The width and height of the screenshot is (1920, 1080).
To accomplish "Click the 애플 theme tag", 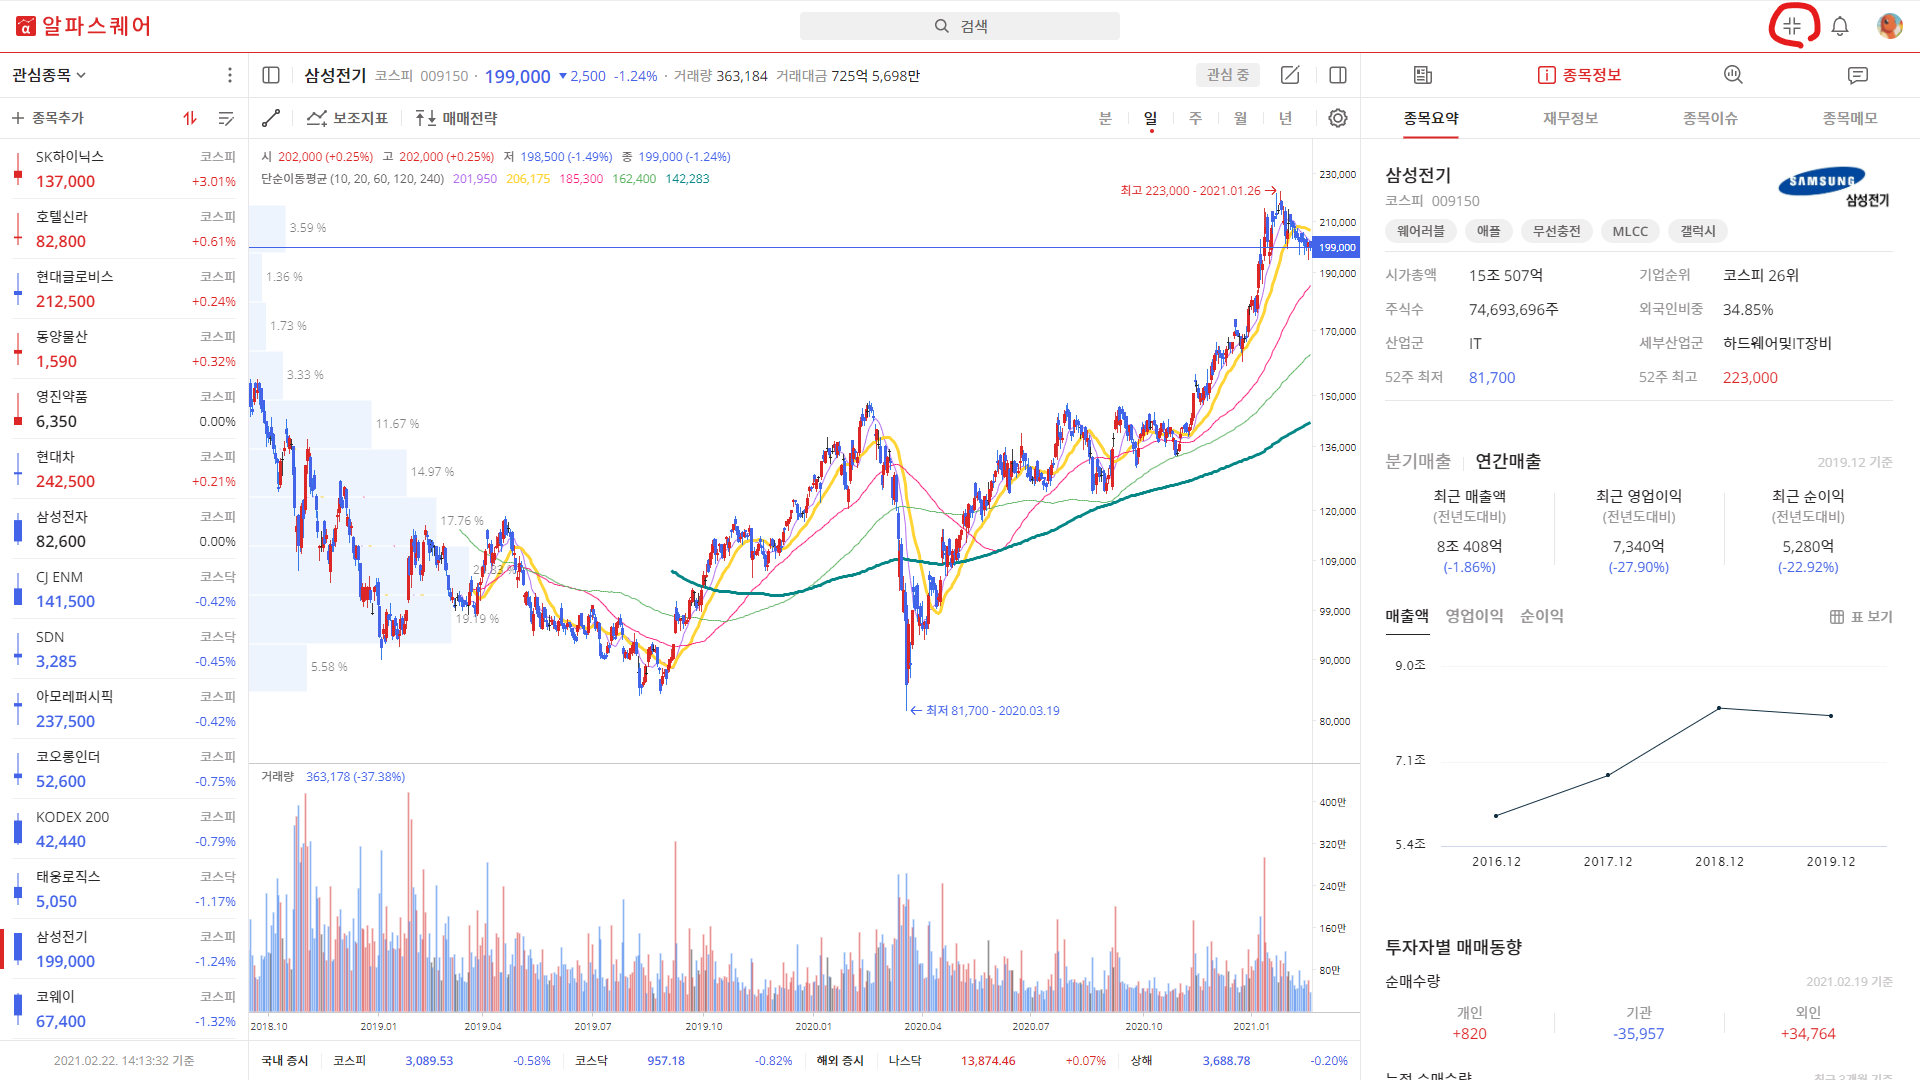I will 1489,231.
